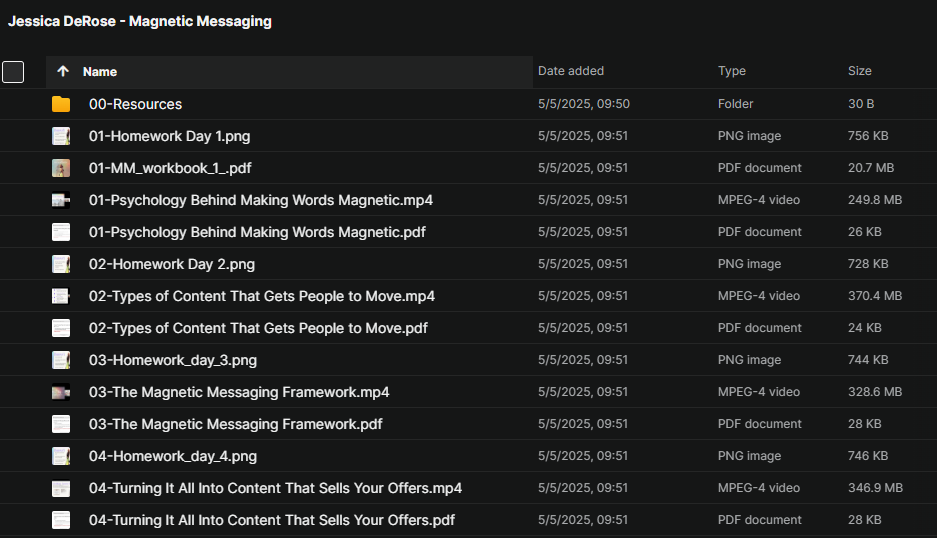
Task: Sort list by Date added column
Action: [x=571, y=71]
